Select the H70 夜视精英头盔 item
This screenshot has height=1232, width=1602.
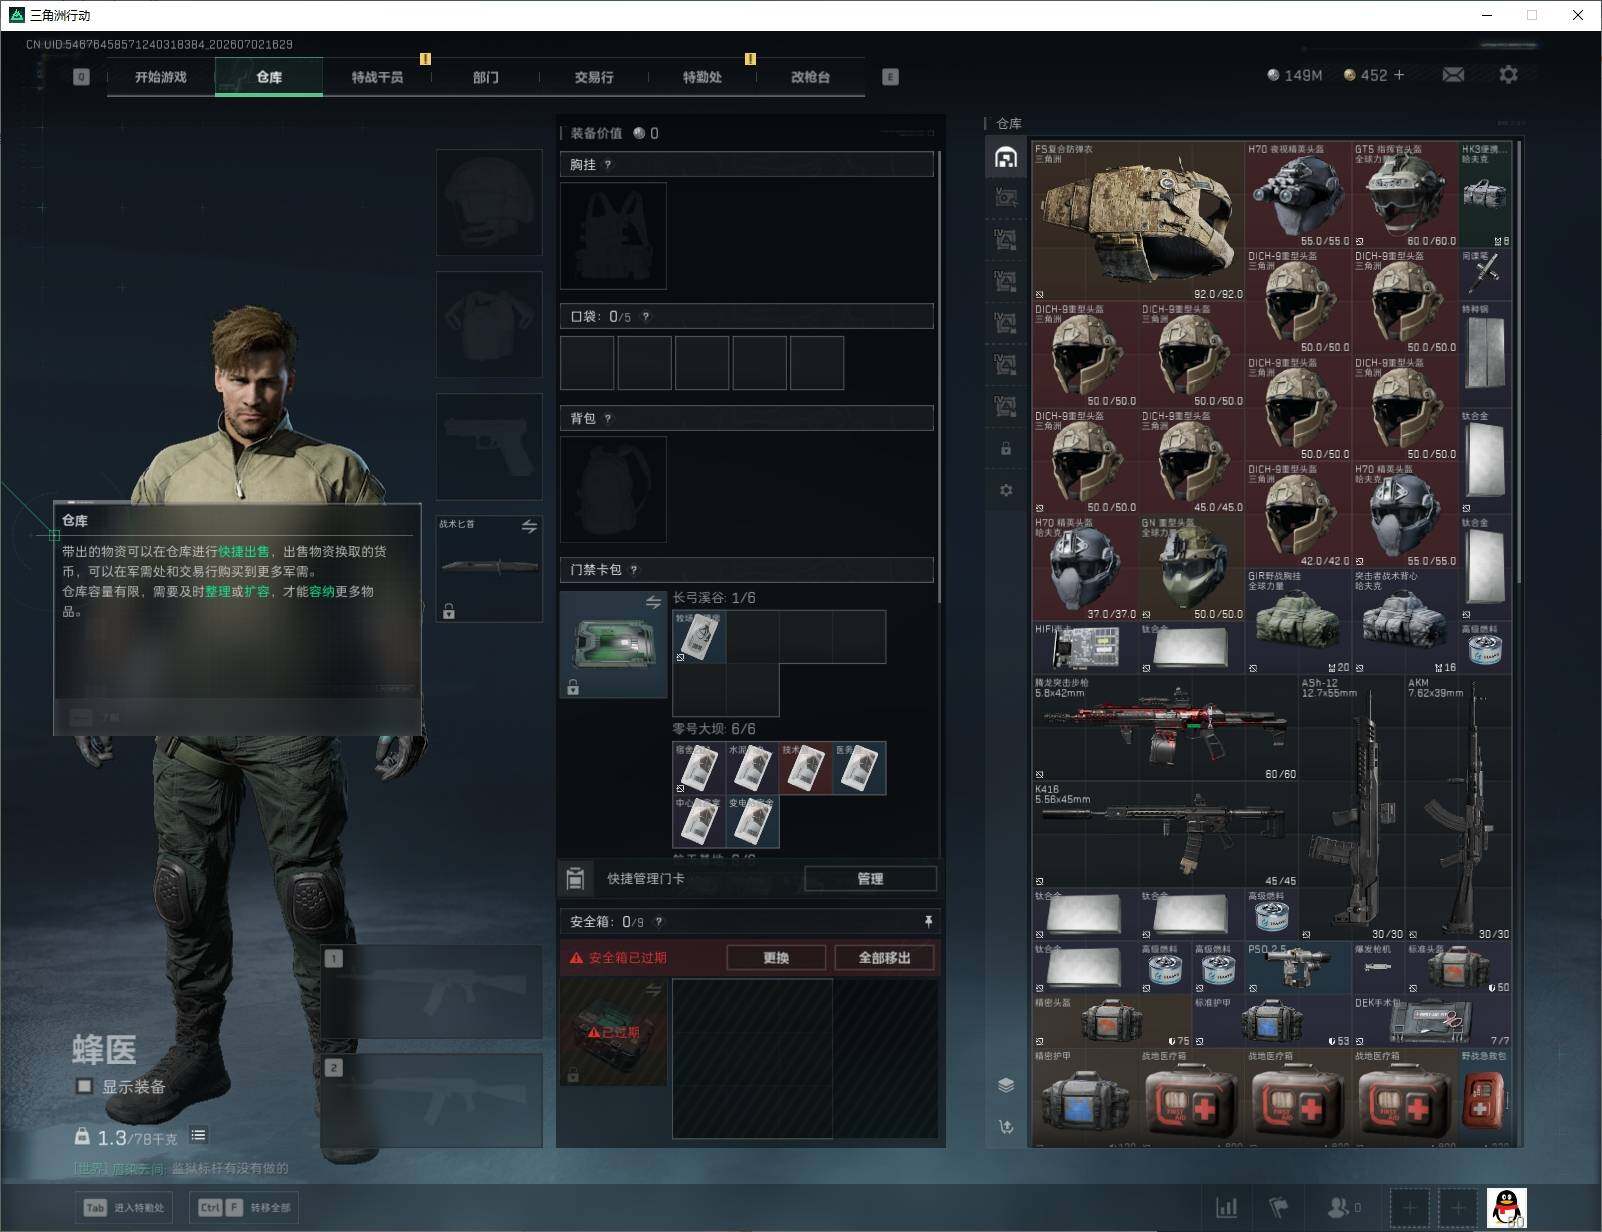[1298, 195]
